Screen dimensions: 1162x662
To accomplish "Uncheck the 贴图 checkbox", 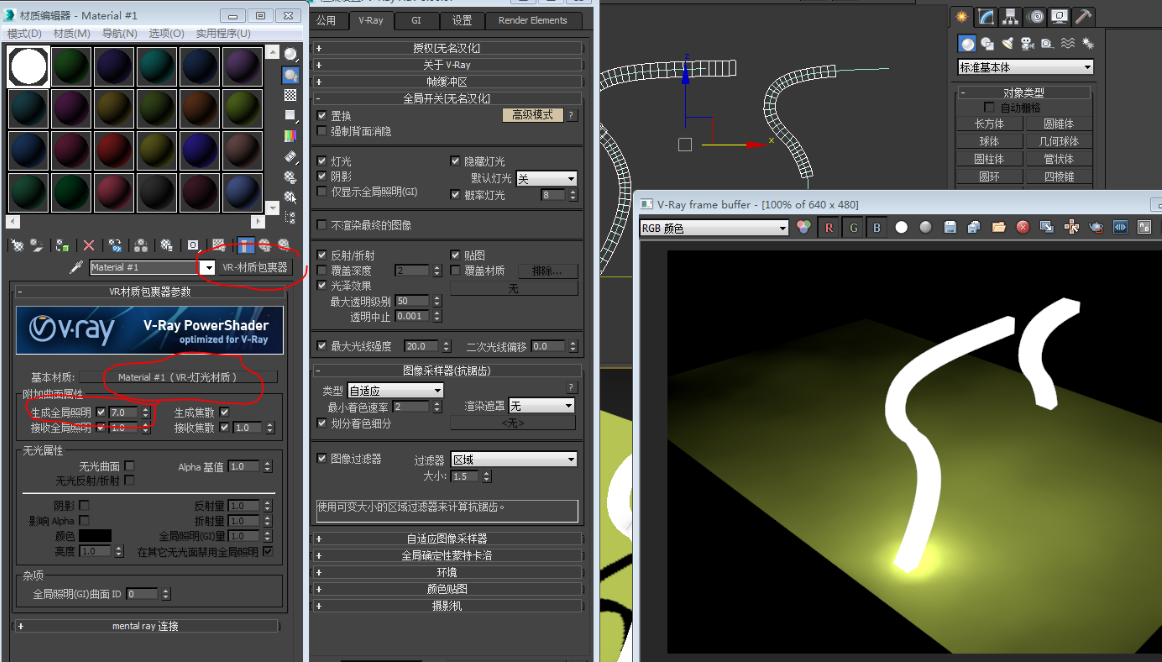I will click(x=455, y=255).
